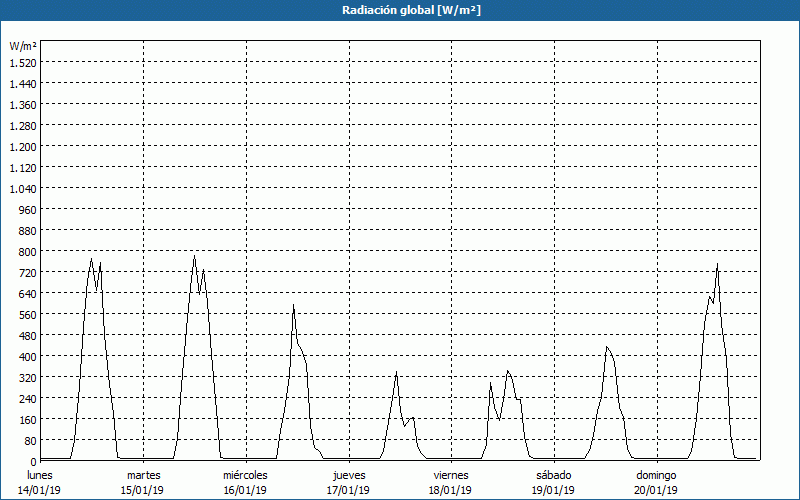Click the '240' y-axis value

[28, 398]
